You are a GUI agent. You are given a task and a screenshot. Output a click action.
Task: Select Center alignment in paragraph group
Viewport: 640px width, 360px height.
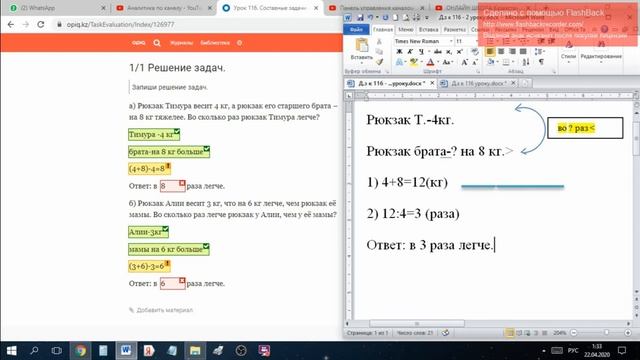pos(501,51)
